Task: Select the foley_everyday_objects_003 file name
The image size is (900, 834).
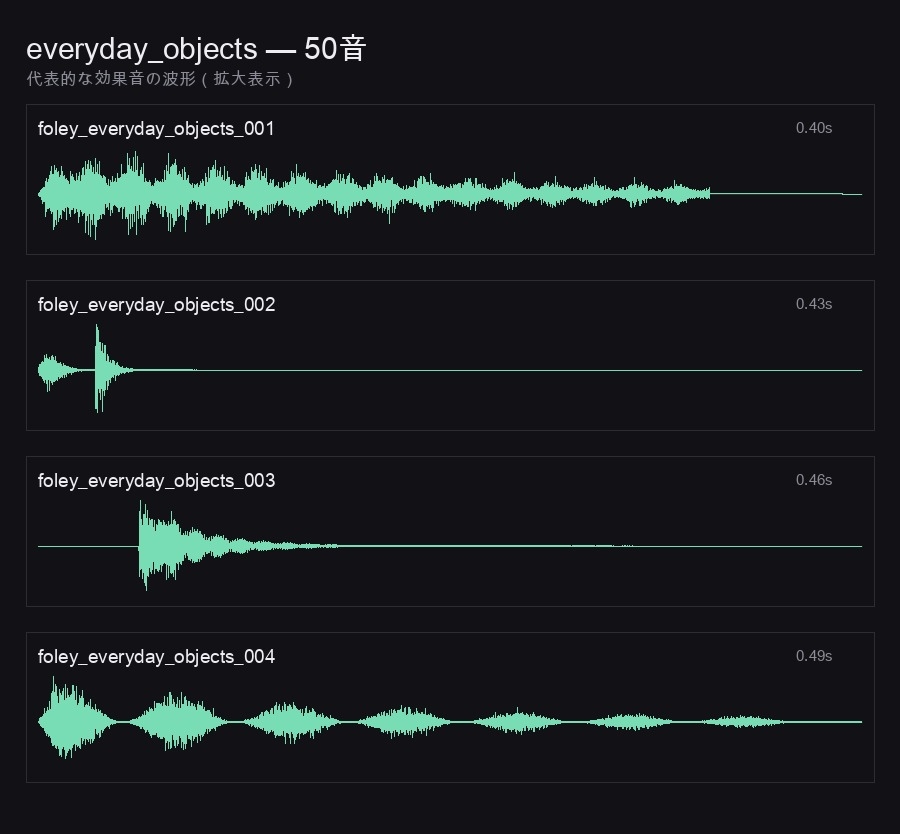Action: pos(157,480)
